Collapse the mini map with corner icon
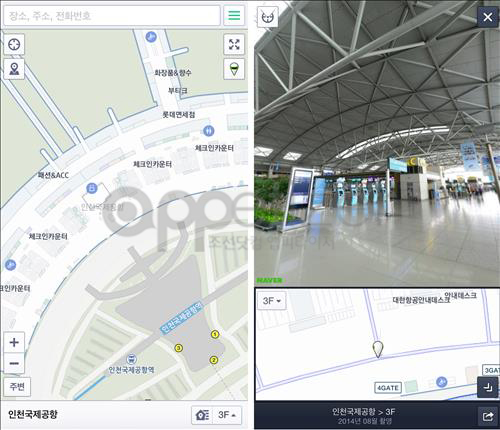 click(x=488, y=387)
